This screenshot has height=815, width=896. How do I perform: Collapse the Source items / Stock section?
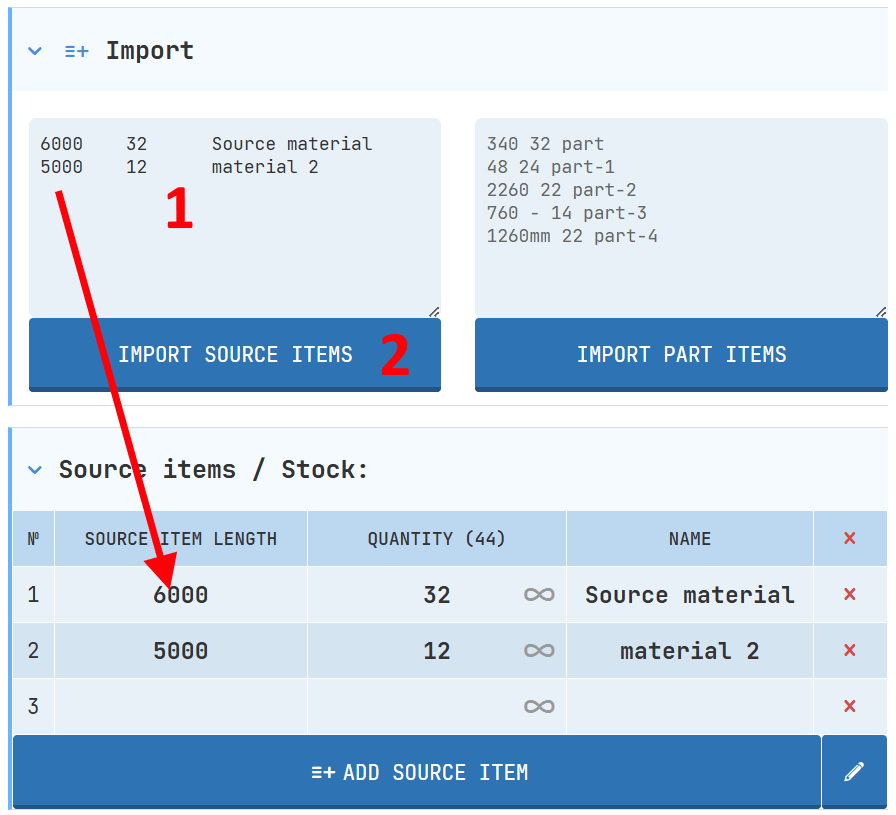tap(35, 470)
